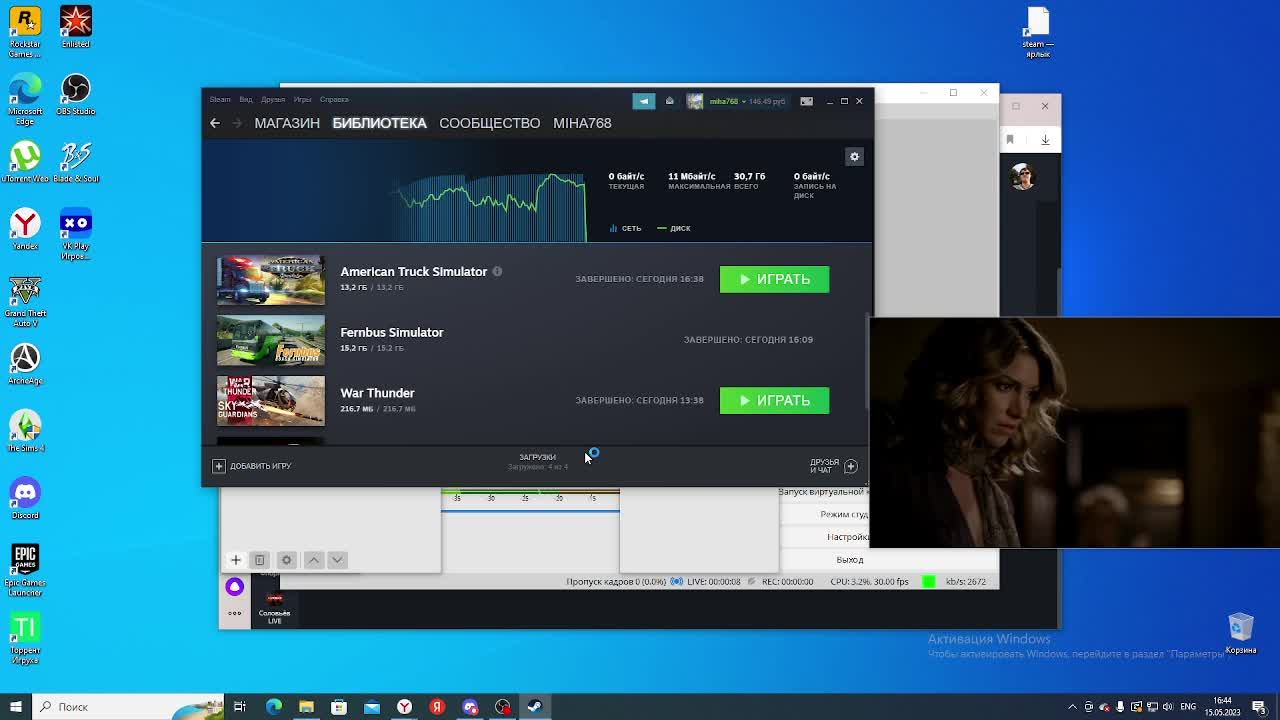The height and width of the screenshot is (720, 1280).
Task: Move OBS source up with arrow
Action: (x=313, y=560)
